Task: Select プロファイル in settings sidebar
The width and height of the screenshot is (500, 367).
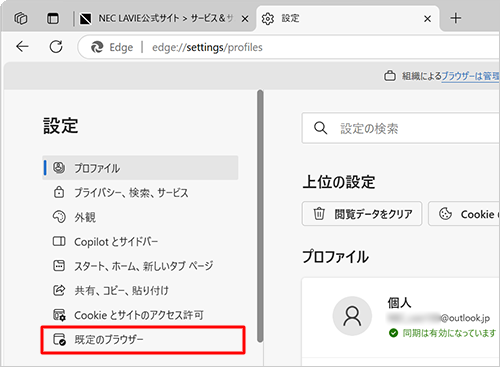Action: [x=140, y=168]
